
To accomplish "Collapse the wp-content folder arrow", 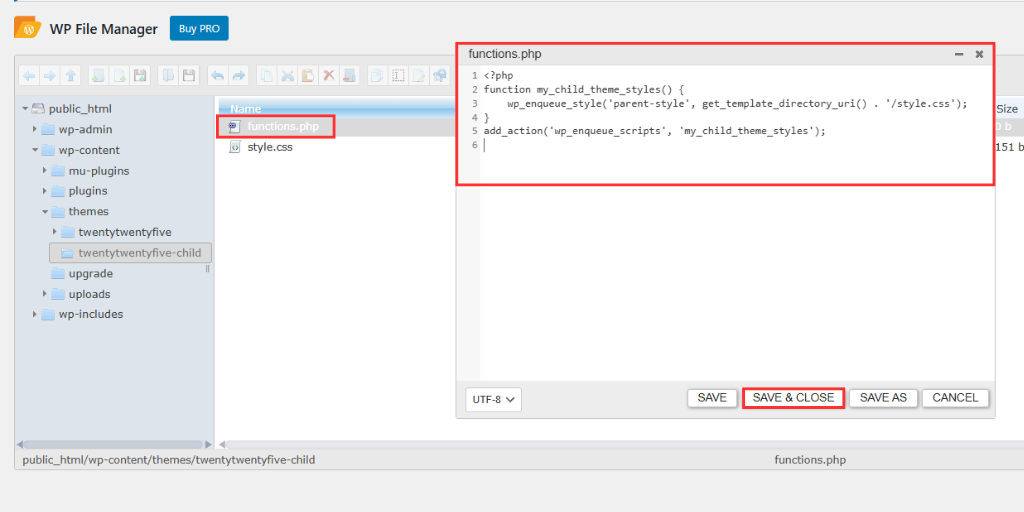I will [35, 150].
